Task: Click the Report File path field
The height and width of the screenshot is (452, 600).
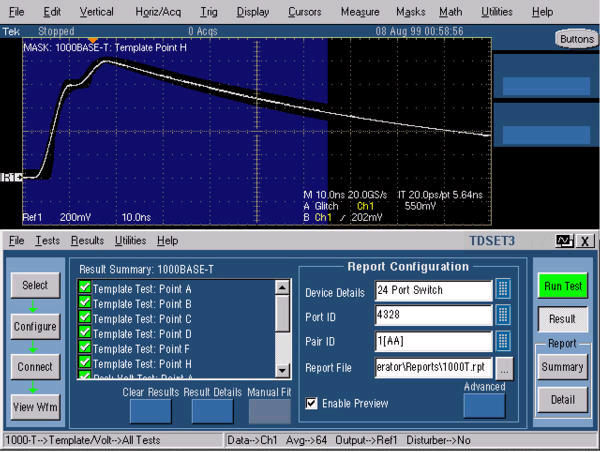Action: pos(434,367)
